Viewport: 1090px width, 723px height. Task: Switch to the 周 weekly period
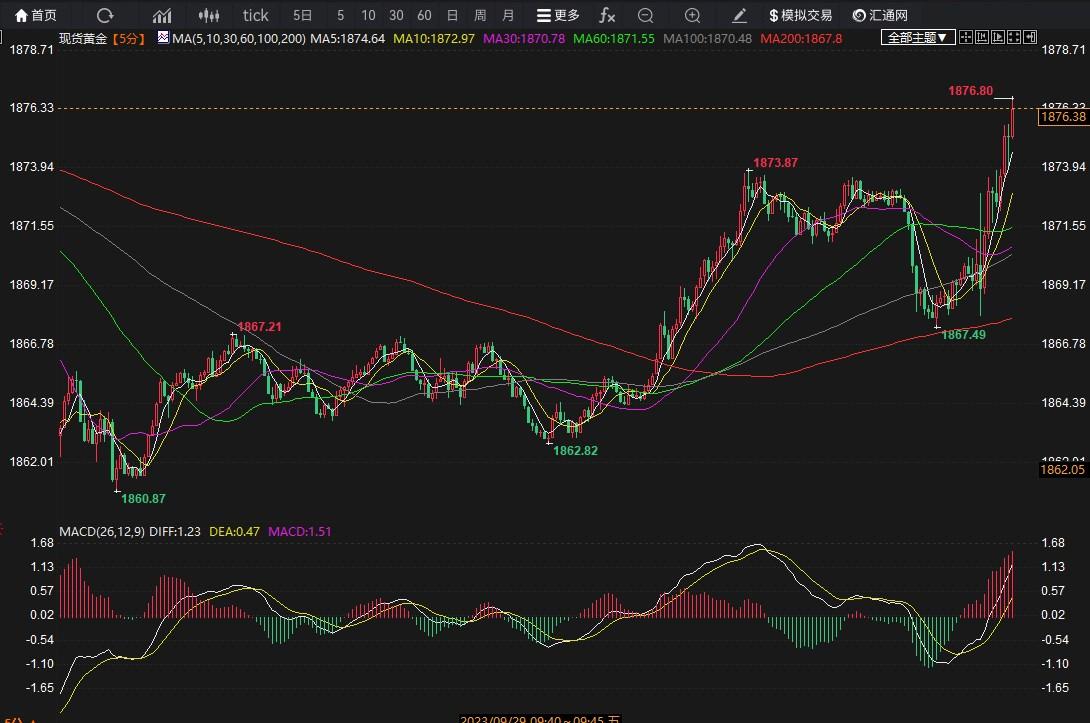pyautogui.click(x=480, y=15)
